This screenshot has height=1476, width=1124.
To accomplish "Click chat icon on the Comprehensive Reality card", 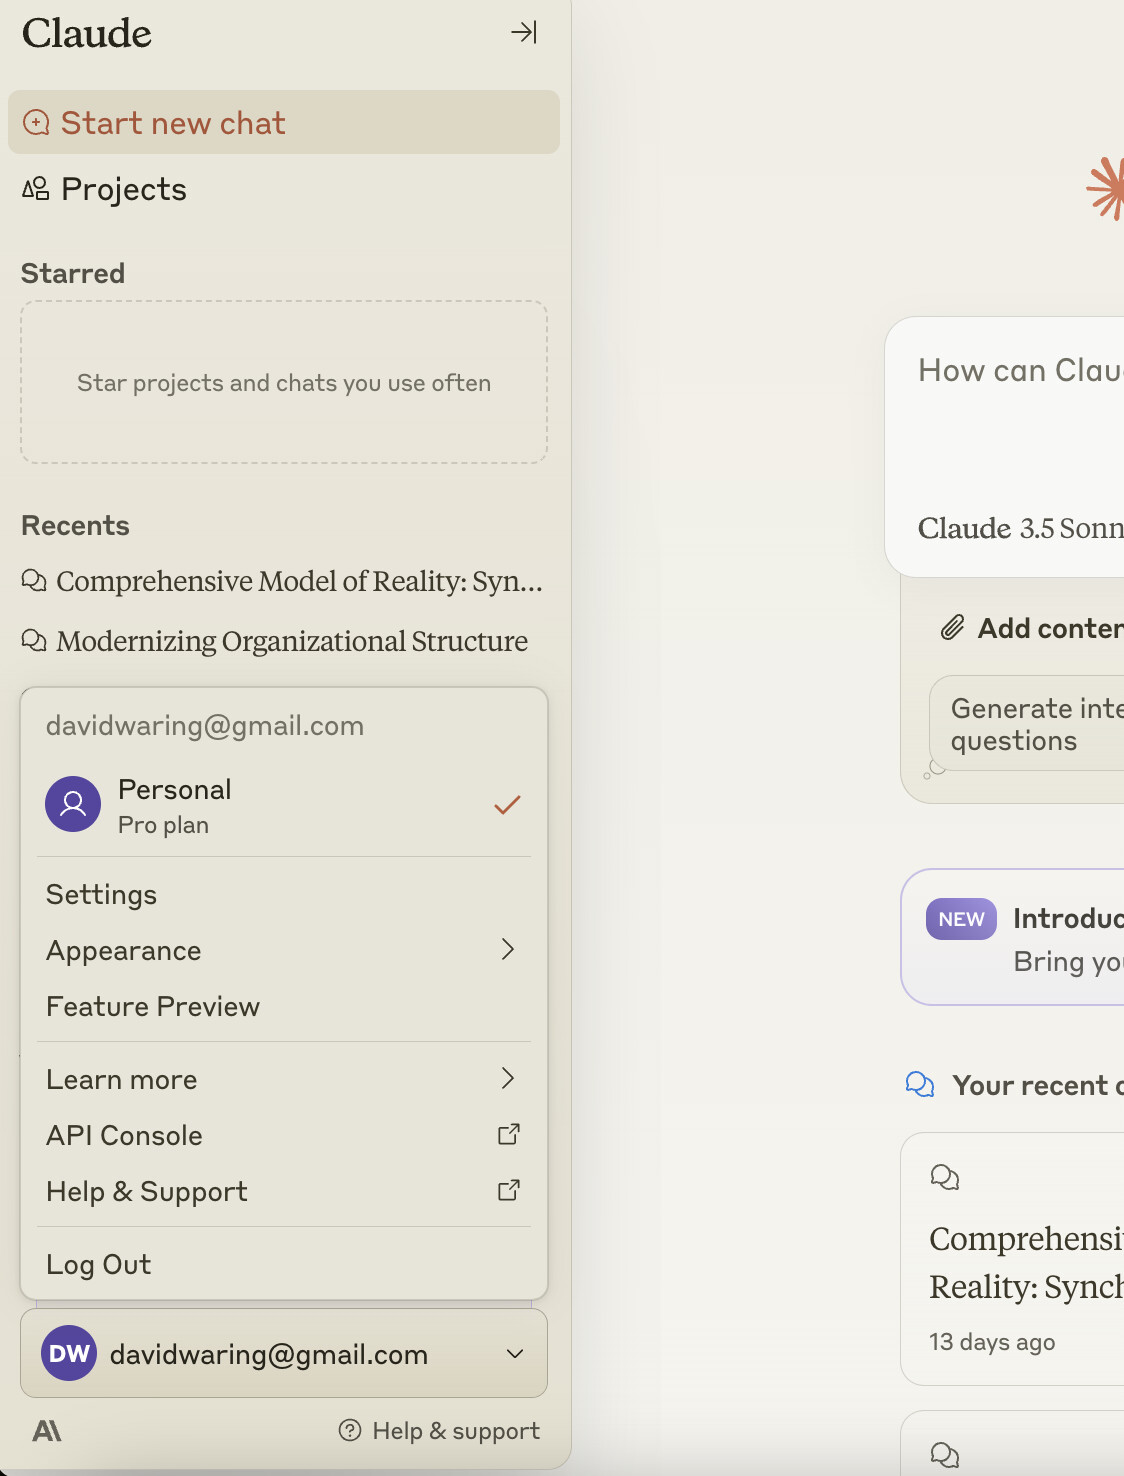I will point(944,1177).
